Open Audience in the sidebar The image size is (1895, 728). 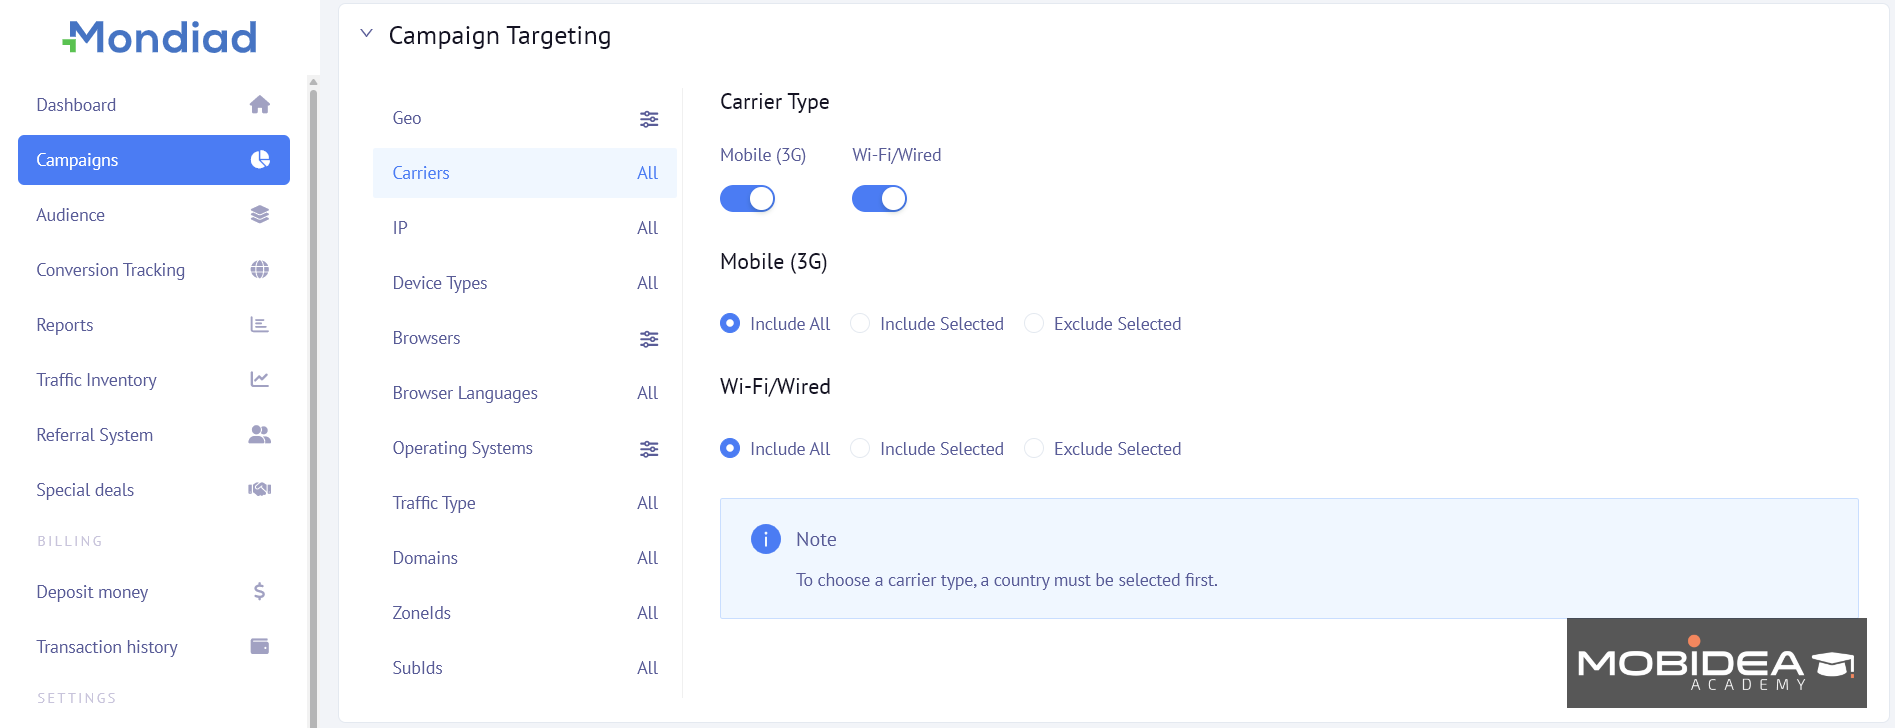154,215
